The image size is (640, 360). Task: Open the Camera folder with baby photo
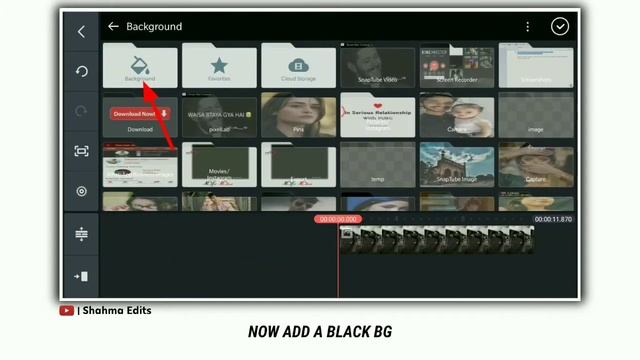(457, 115)
